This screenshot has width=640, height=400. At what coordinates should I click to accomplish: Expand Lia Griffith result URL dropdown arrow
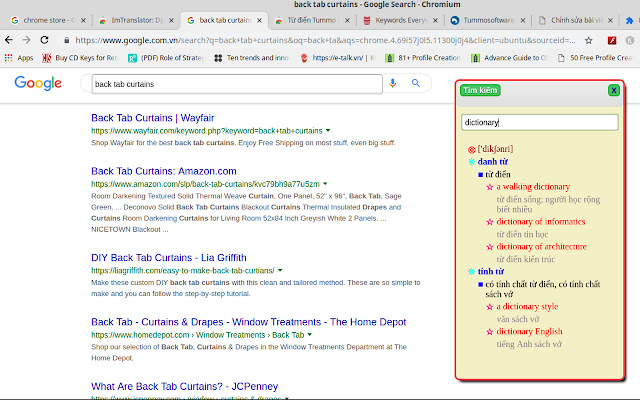(280, 270)
